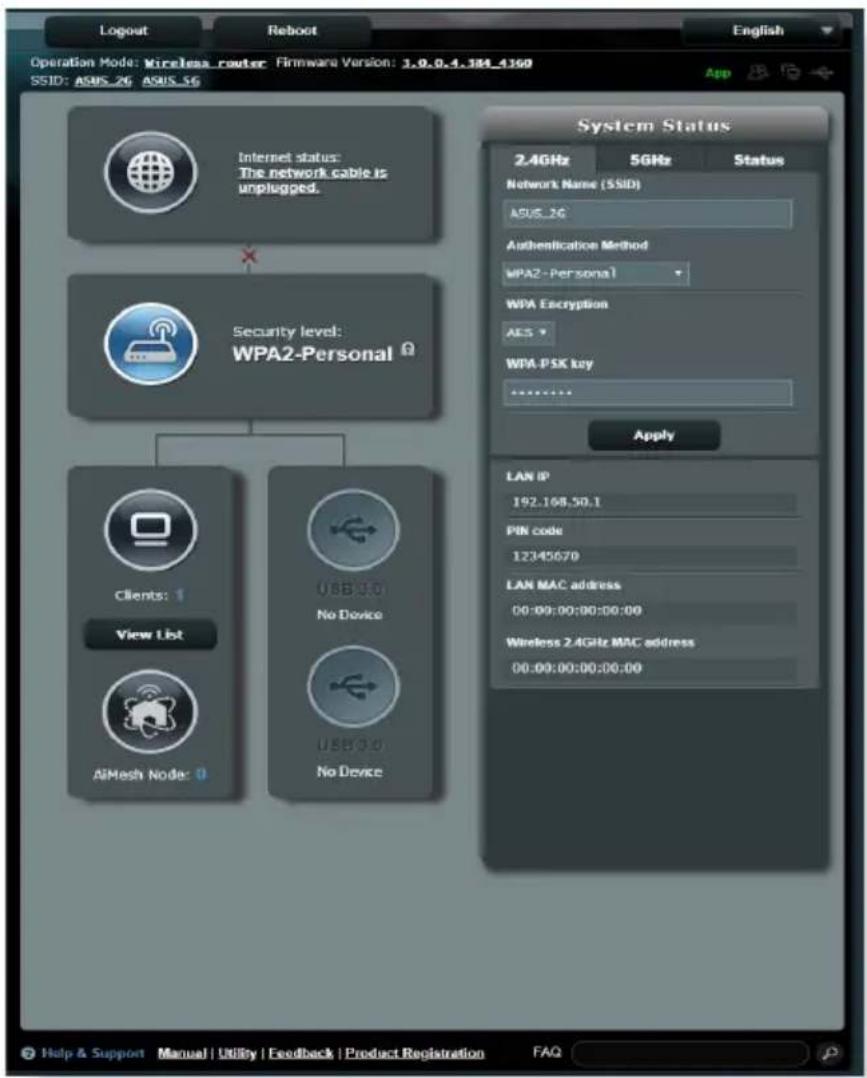This screenshot has width=867, height=1078.
Task: Click the ASUS_2G SSID link
Action: click(103, 81)
